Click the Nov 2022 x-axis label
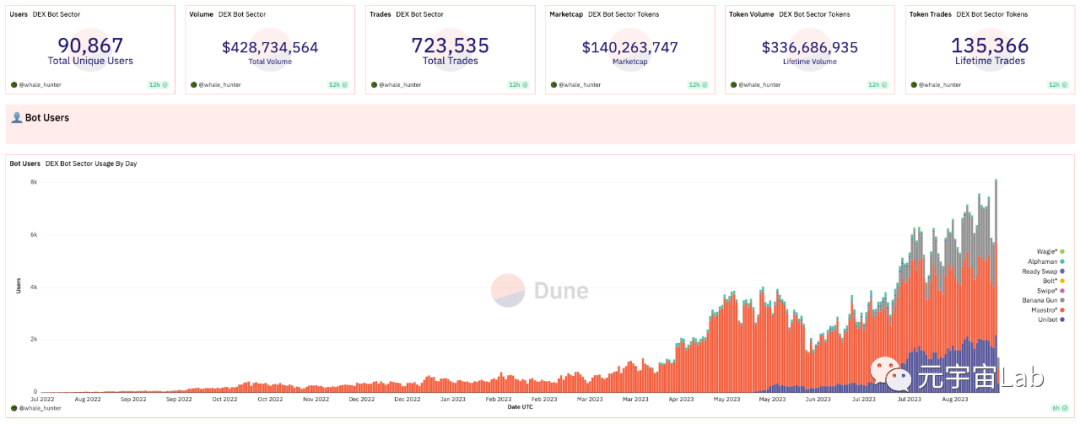This screenshot has height=424, width=1080. [316, 399]
